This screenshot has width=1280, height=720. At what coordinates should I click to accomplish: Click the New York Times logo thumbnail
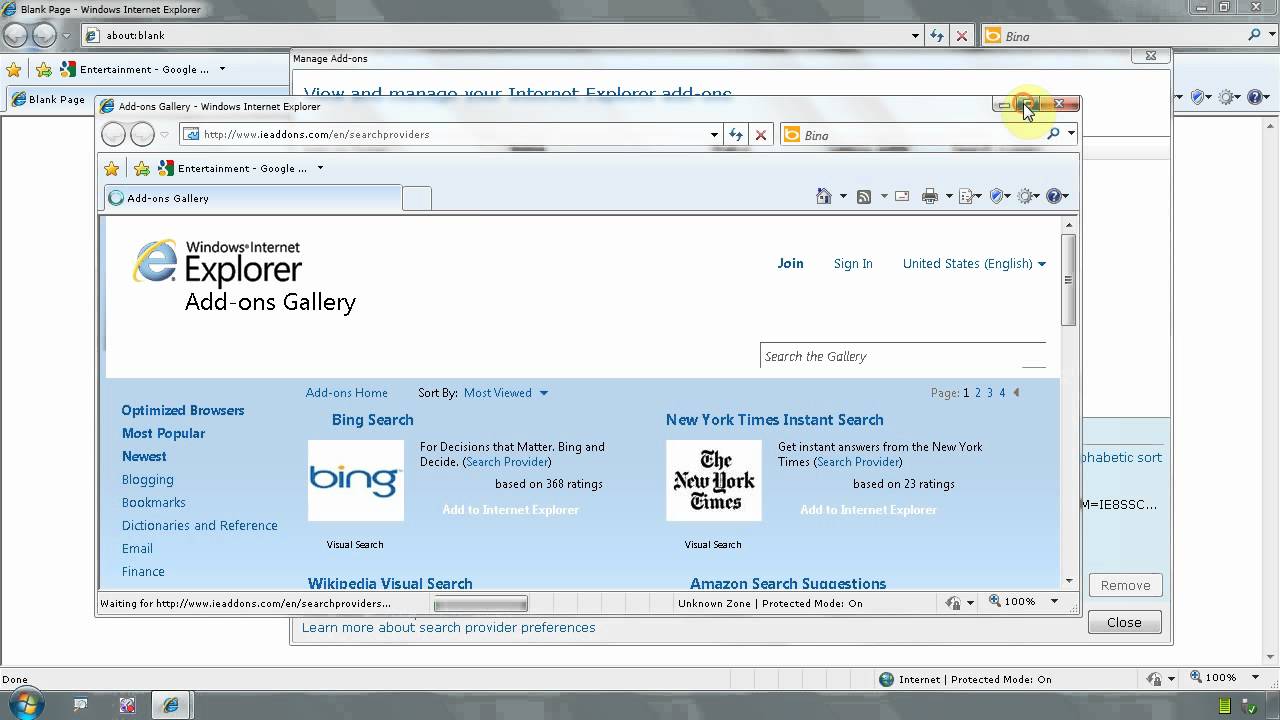[713, 480]
